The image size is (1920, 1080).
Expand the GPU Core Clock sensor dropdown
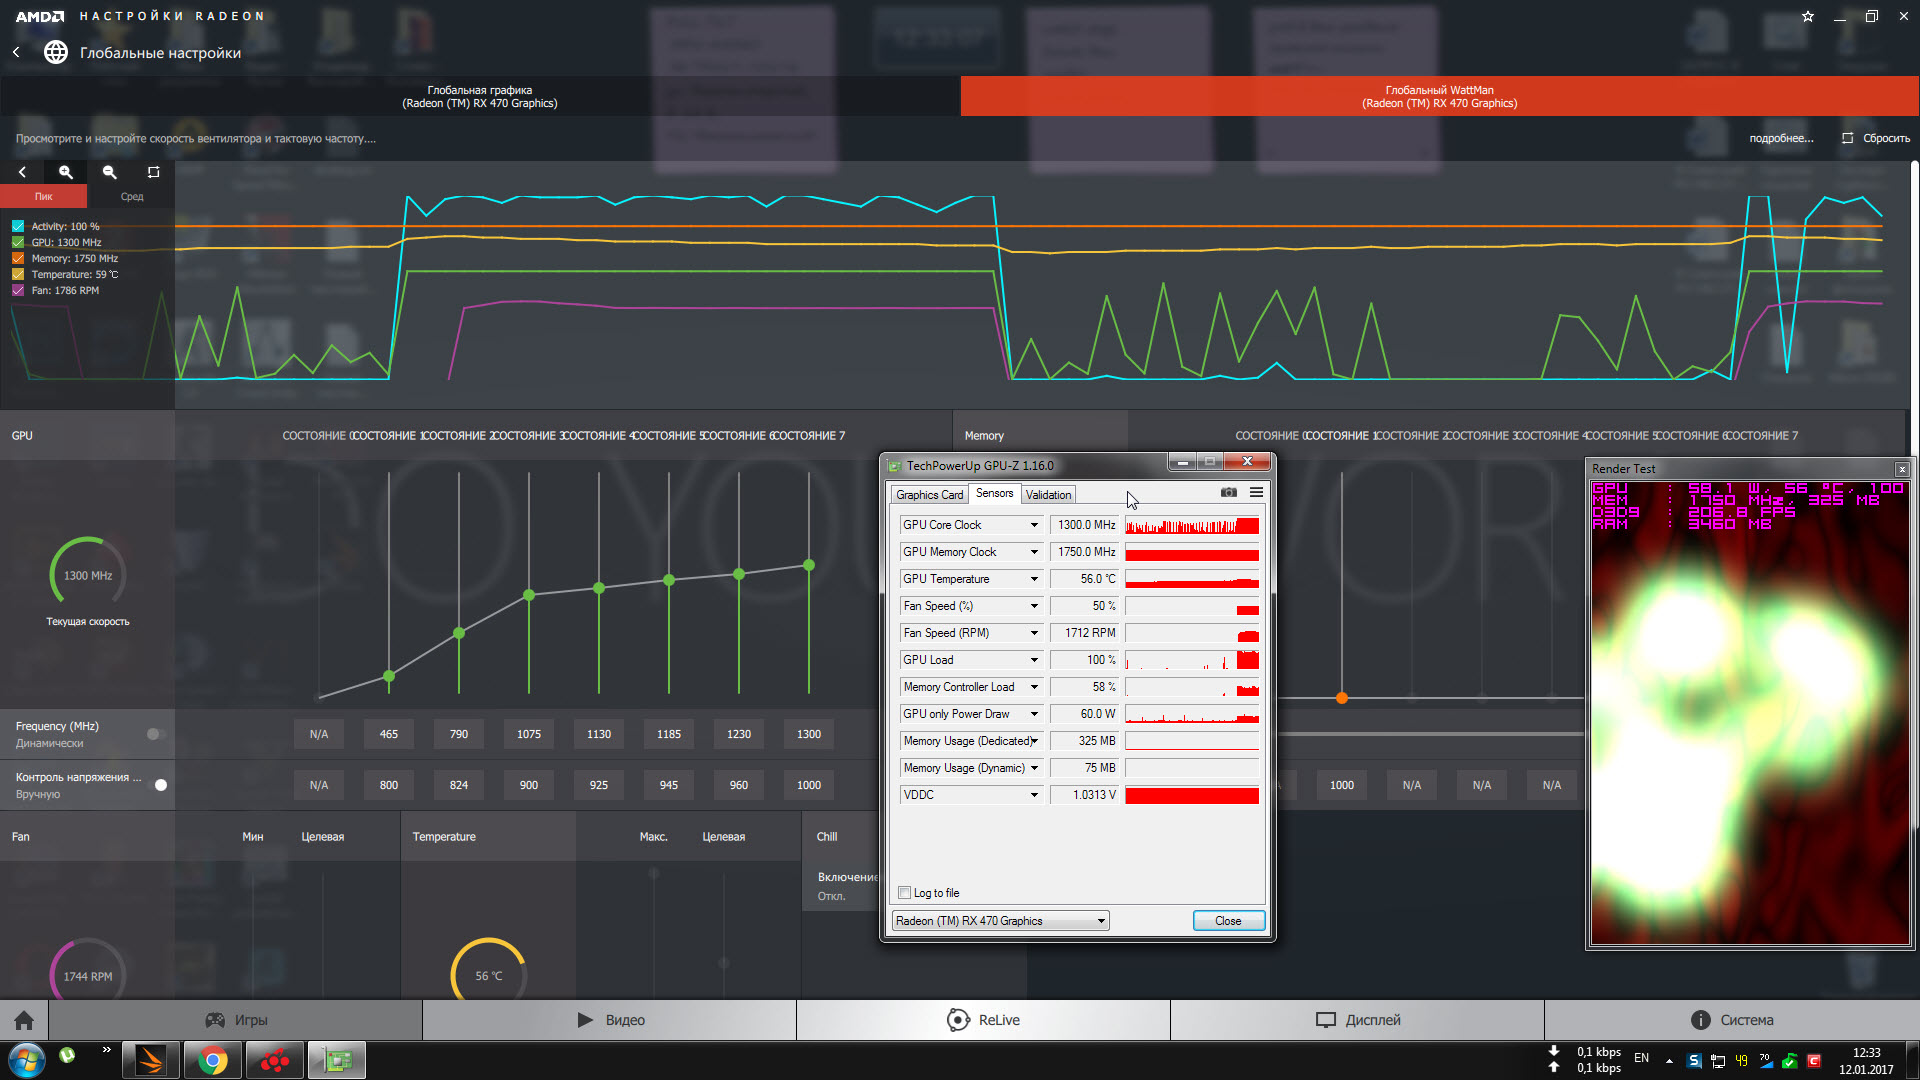tap(1034, 525)
